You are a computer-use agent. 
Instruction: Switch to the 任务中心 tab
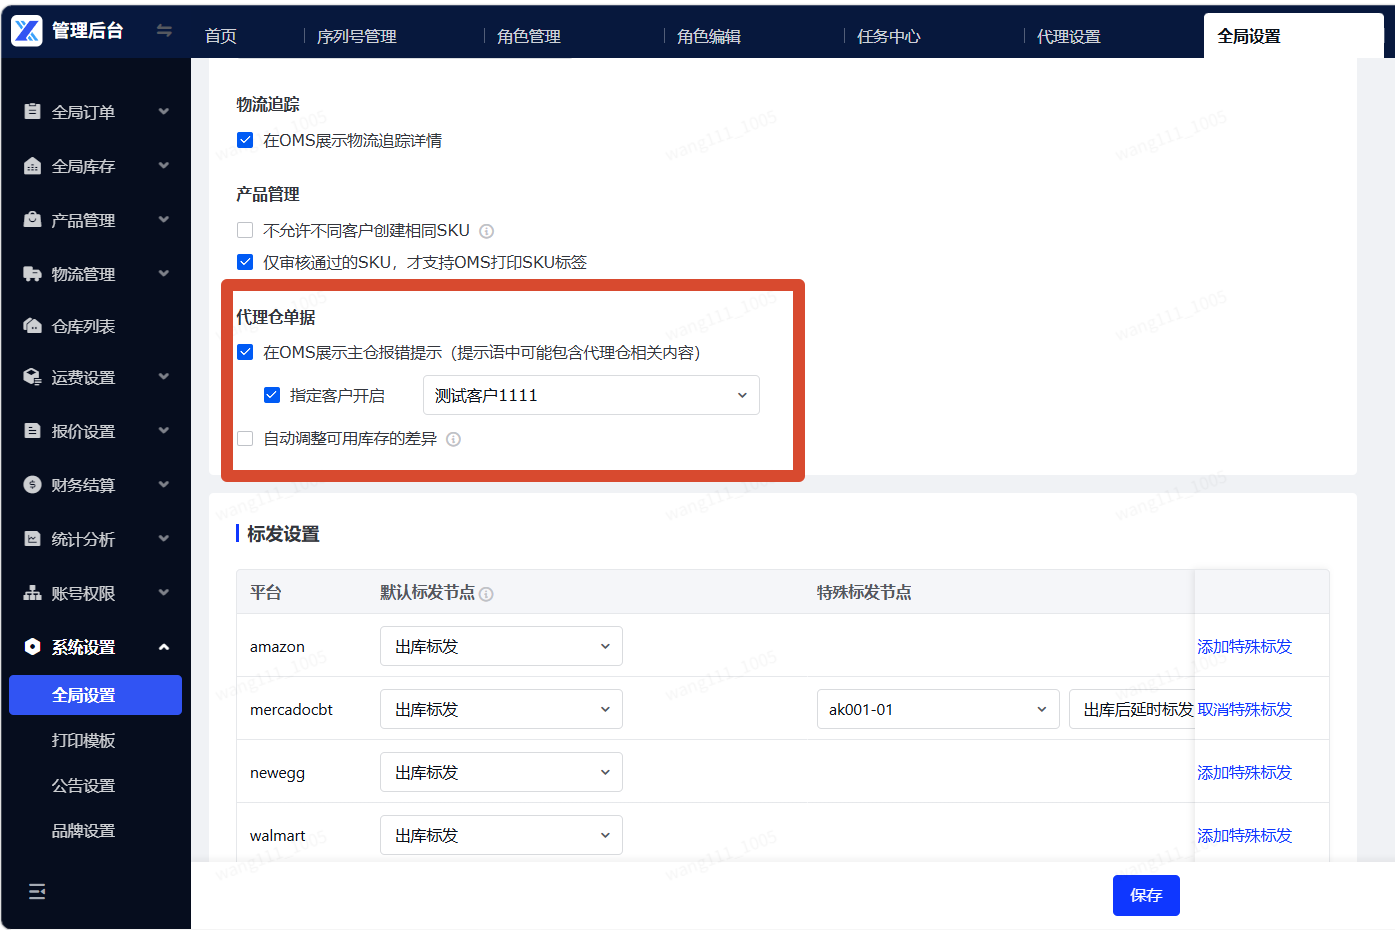pos(889,36)
